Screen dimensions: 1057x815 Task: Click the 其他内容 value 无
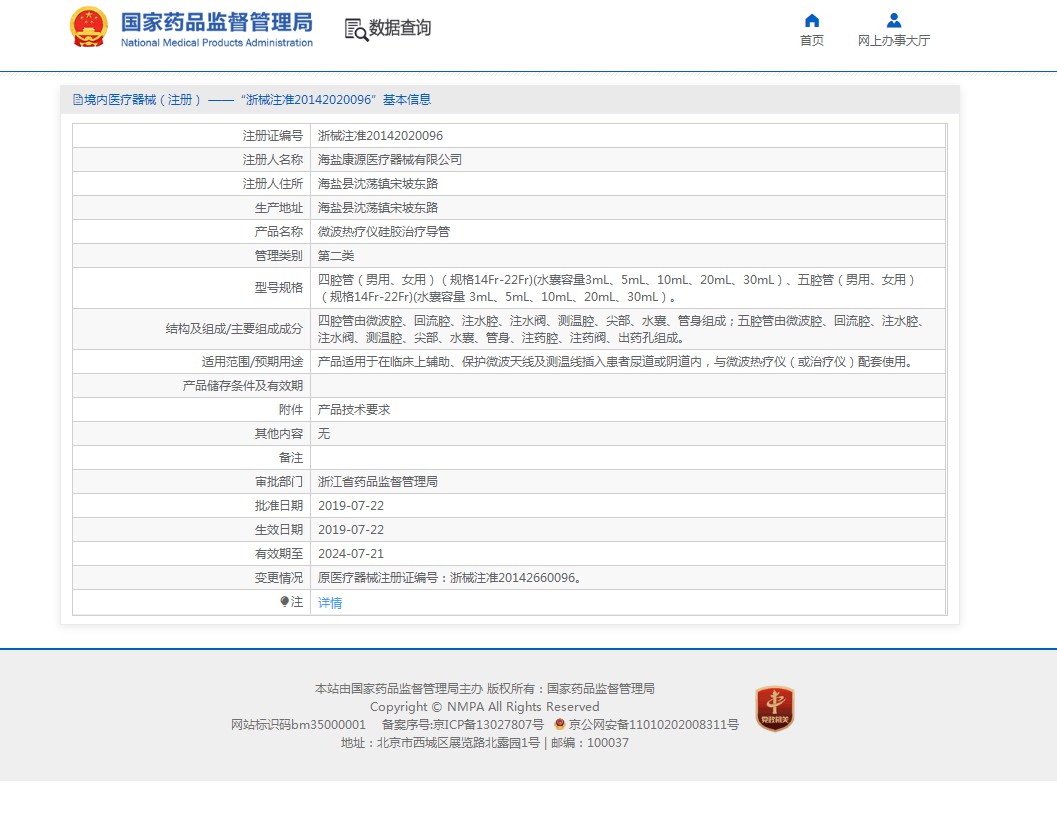click(324, 433)
